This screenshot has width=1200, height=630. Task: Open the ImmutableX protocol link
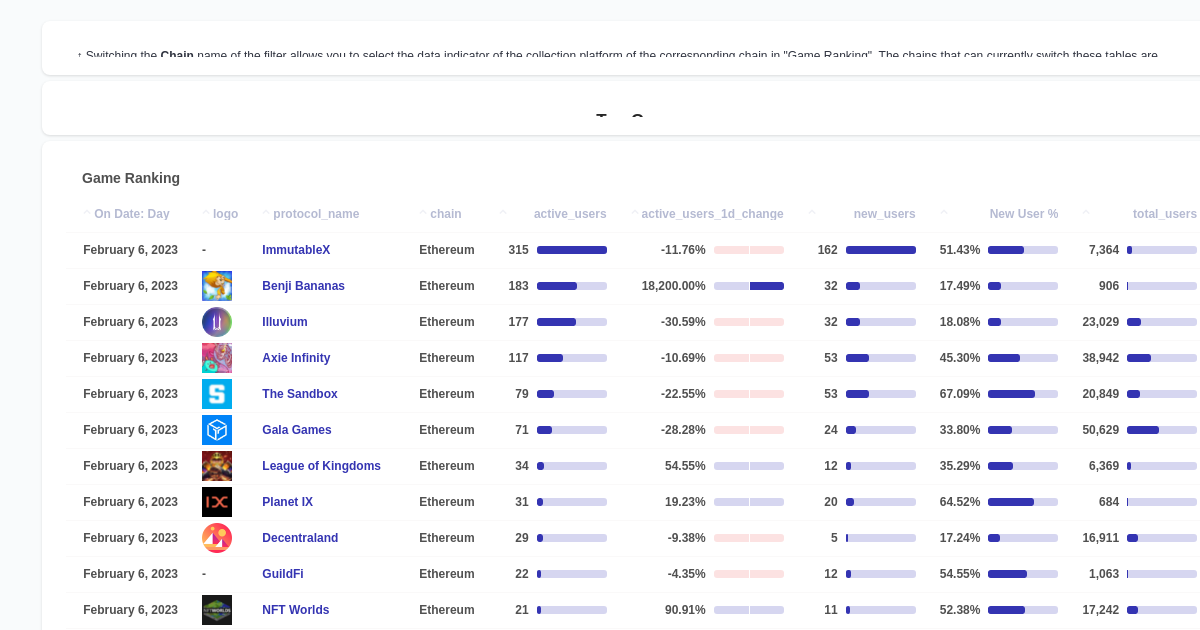coord(296,250)
